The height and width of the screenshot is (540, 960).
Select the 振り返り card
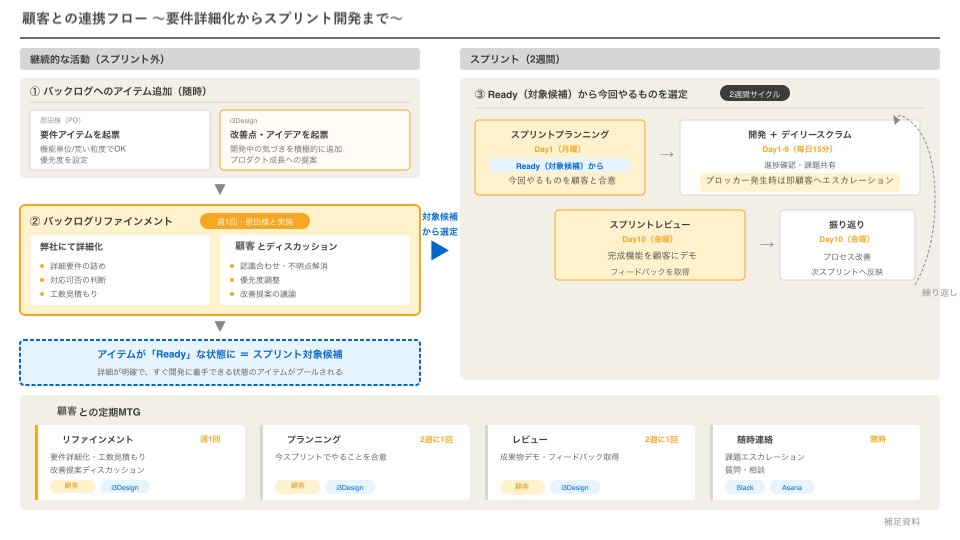[x=847, y=244]
